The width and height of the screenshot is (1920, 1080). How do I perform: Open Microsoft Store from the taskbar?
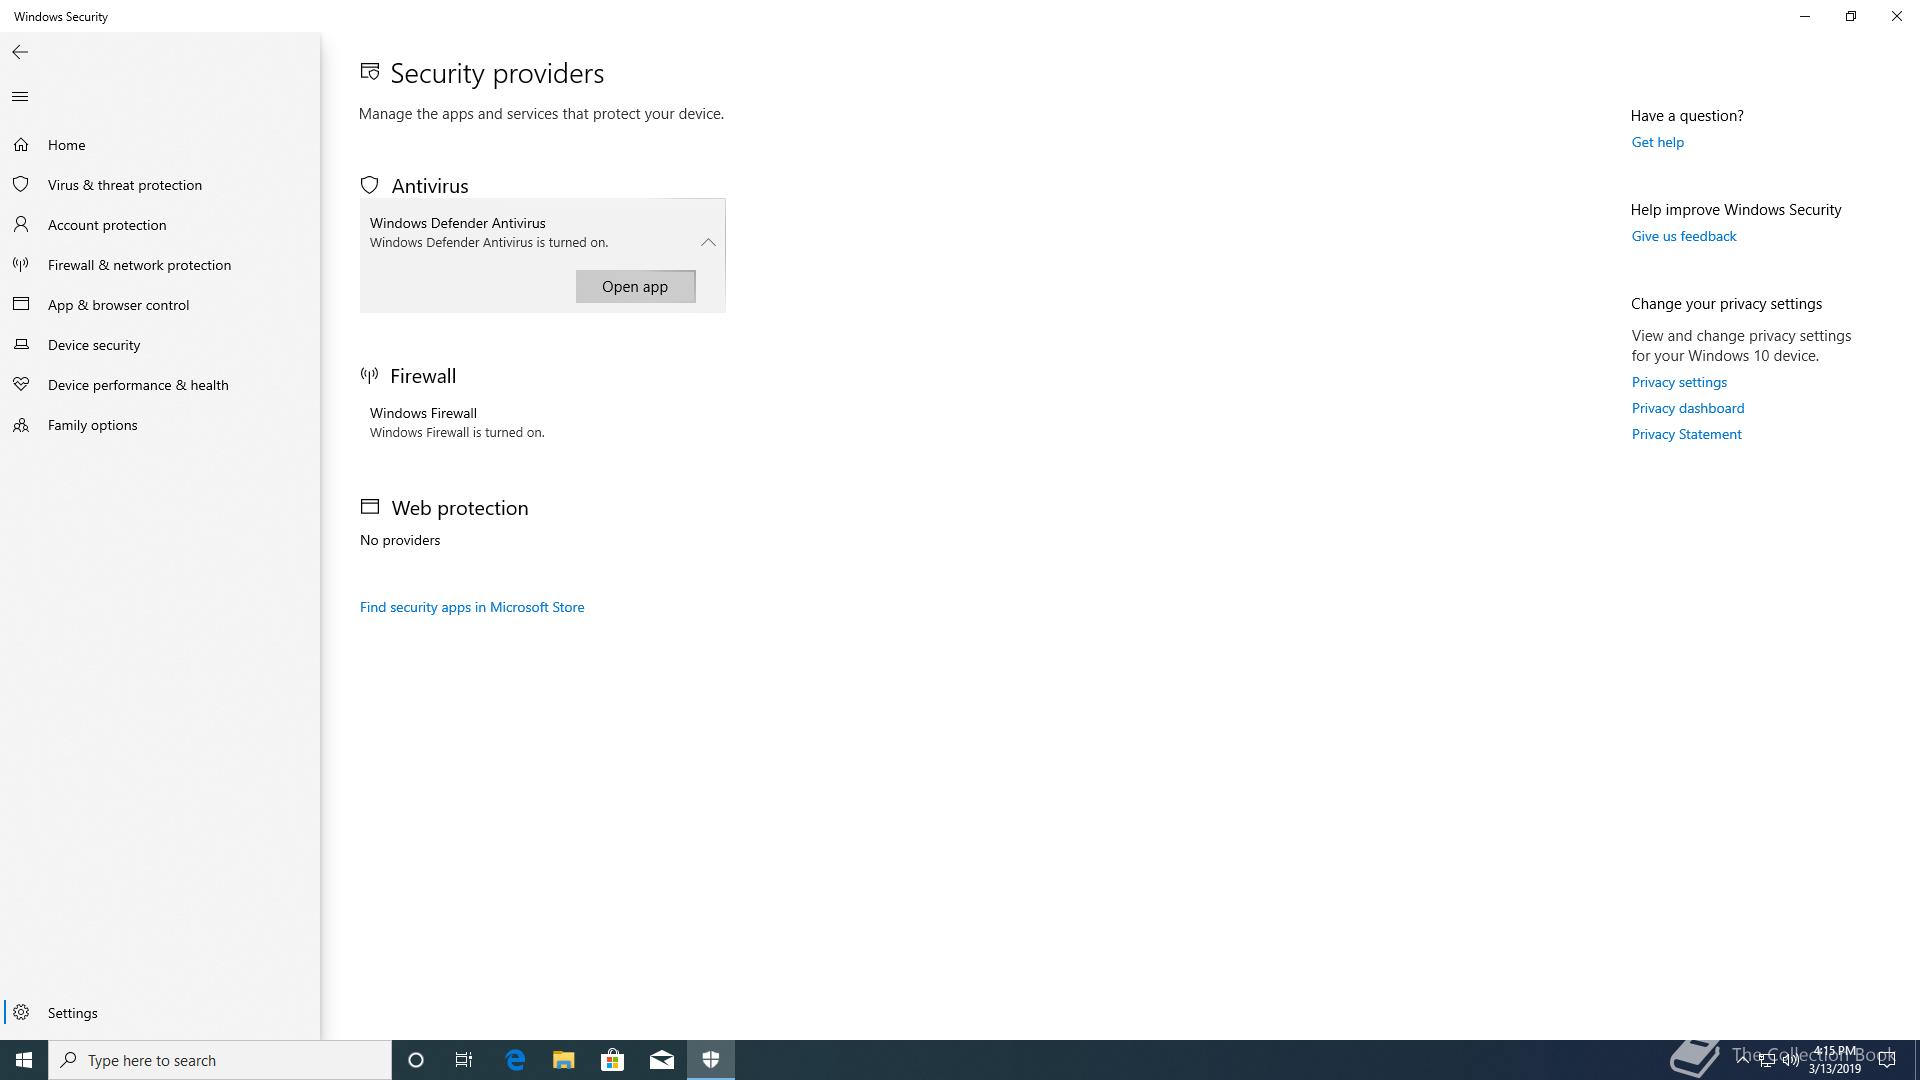click(x=612, y=1060)
